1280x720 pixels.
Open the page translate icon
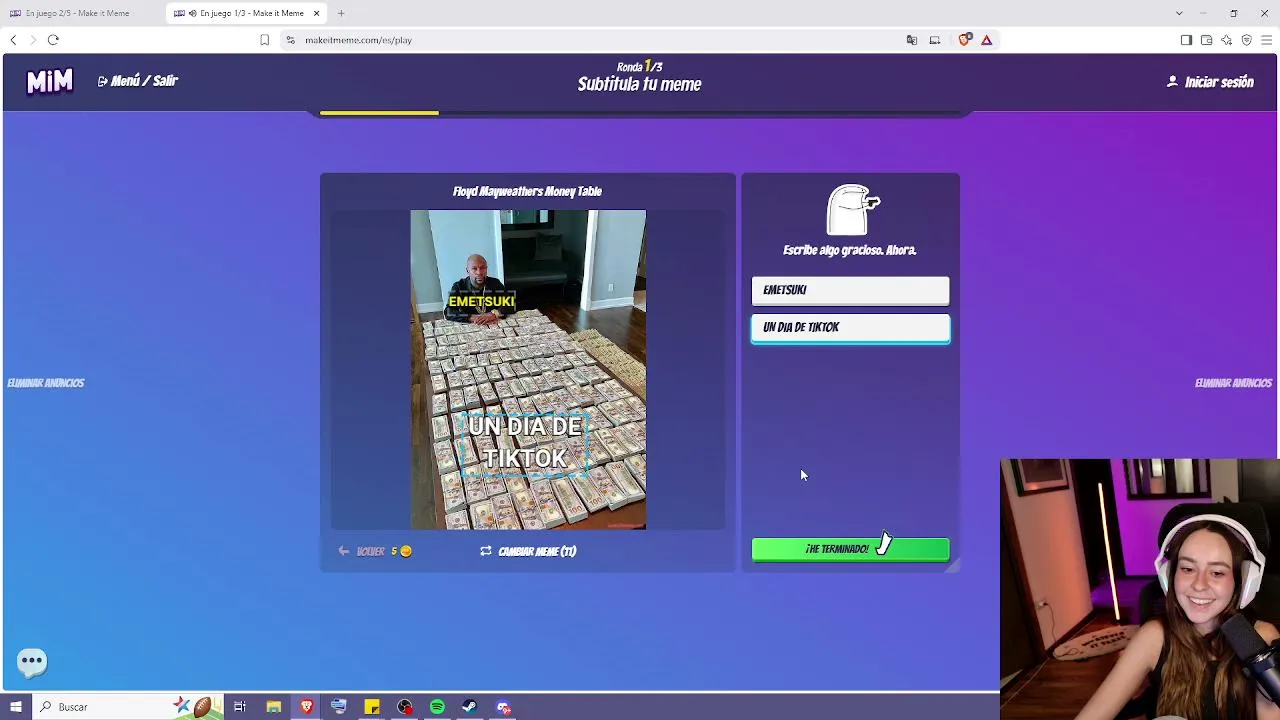(x=911, y=40)
